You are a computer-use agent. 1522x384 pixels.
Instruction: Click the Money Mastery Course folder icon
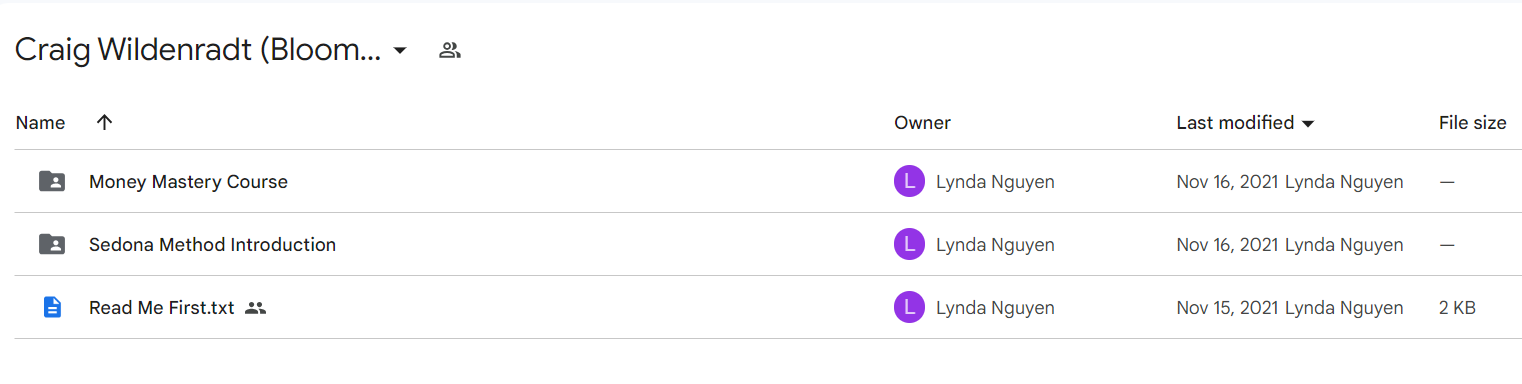(x=52, y=181)
